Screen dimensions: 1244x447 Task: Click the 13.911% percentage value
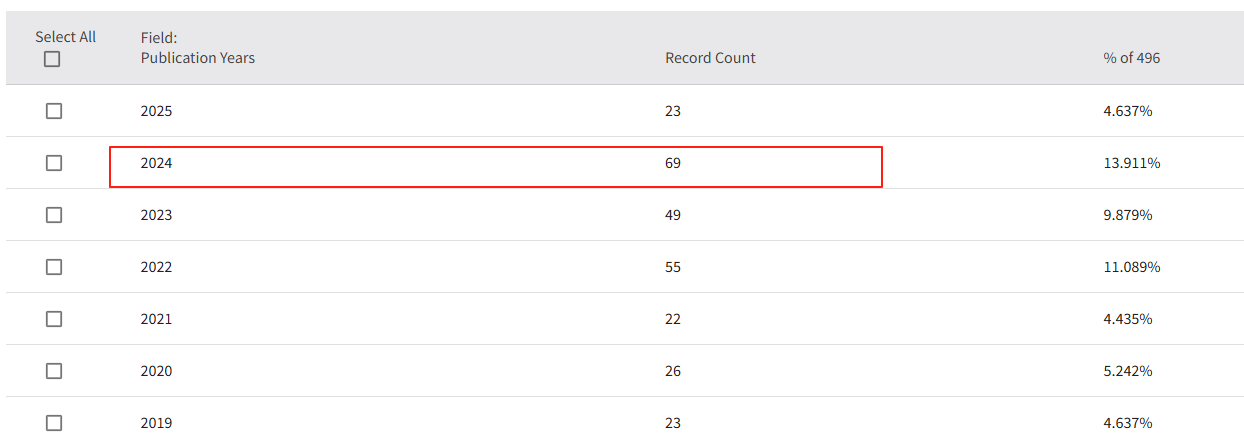coord(1131,163)
